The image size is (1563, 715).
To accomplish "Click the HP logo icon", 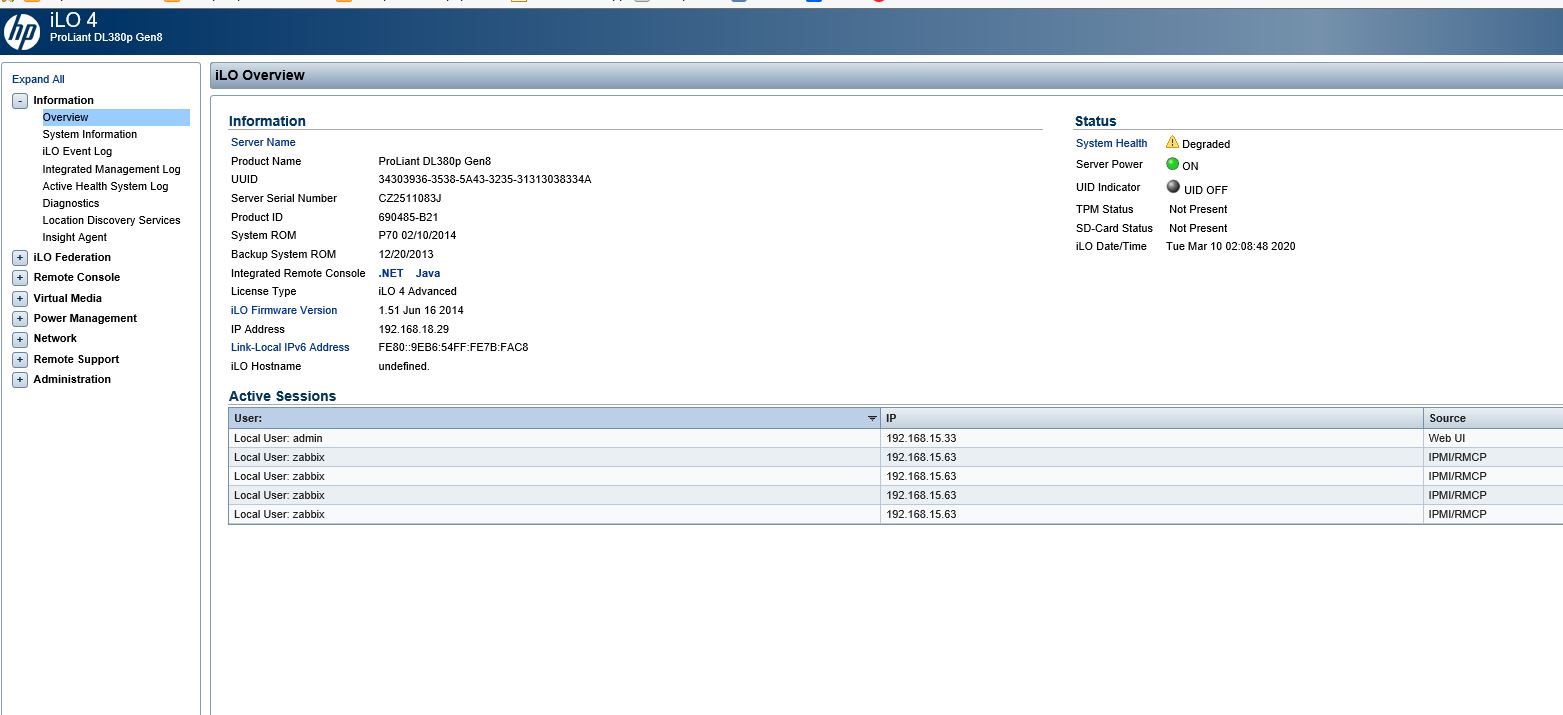I will point(22,32).
